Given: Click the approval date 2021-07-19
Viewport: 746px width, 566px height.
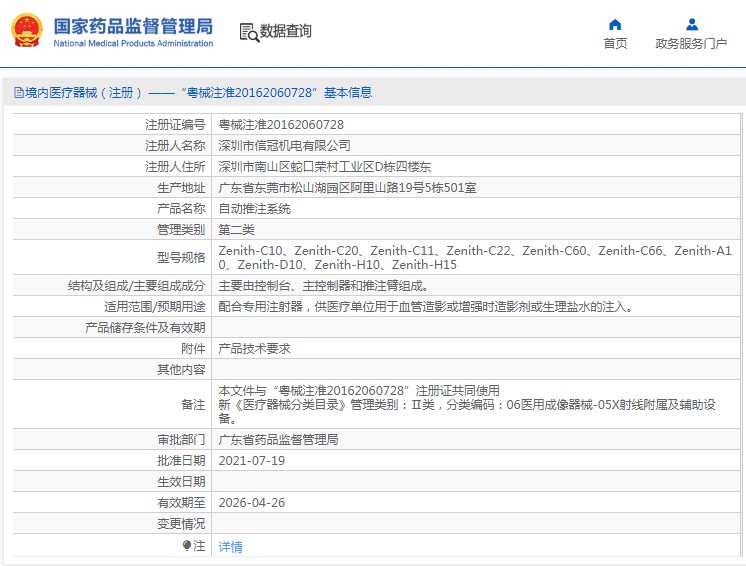Looking at the screenshot, I should point(252,461).
